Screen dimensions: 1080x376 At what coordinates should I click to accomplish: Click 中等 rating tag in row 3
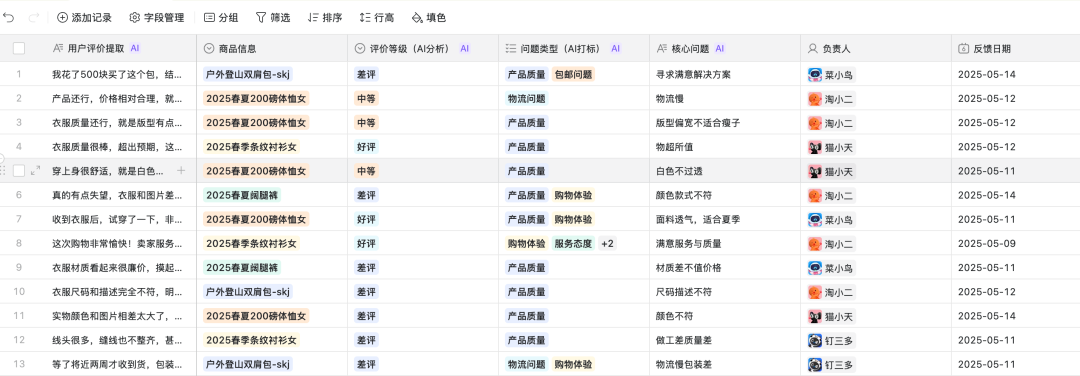(366, 123)
